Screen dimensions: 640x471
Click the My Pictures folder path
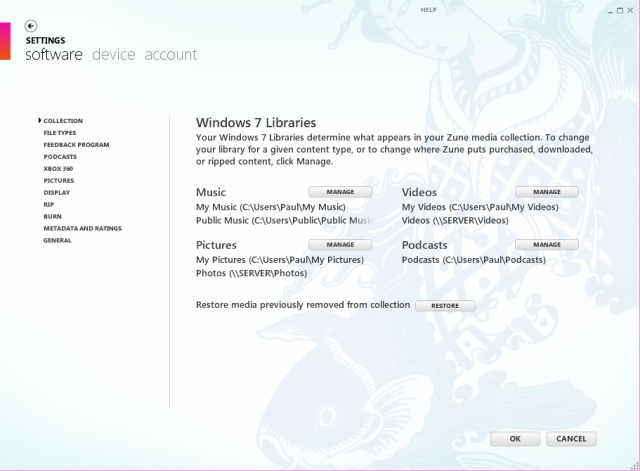(280, 260)
